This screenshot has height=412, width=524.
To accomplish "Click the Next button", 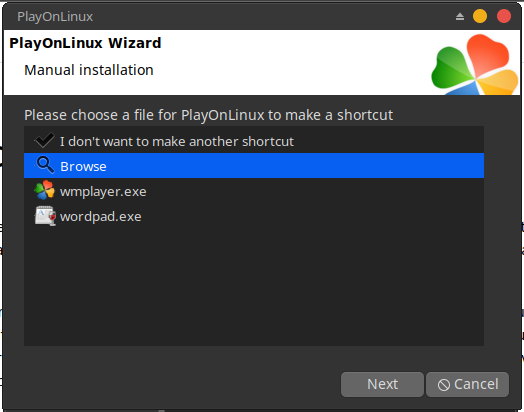I will 382,385.
